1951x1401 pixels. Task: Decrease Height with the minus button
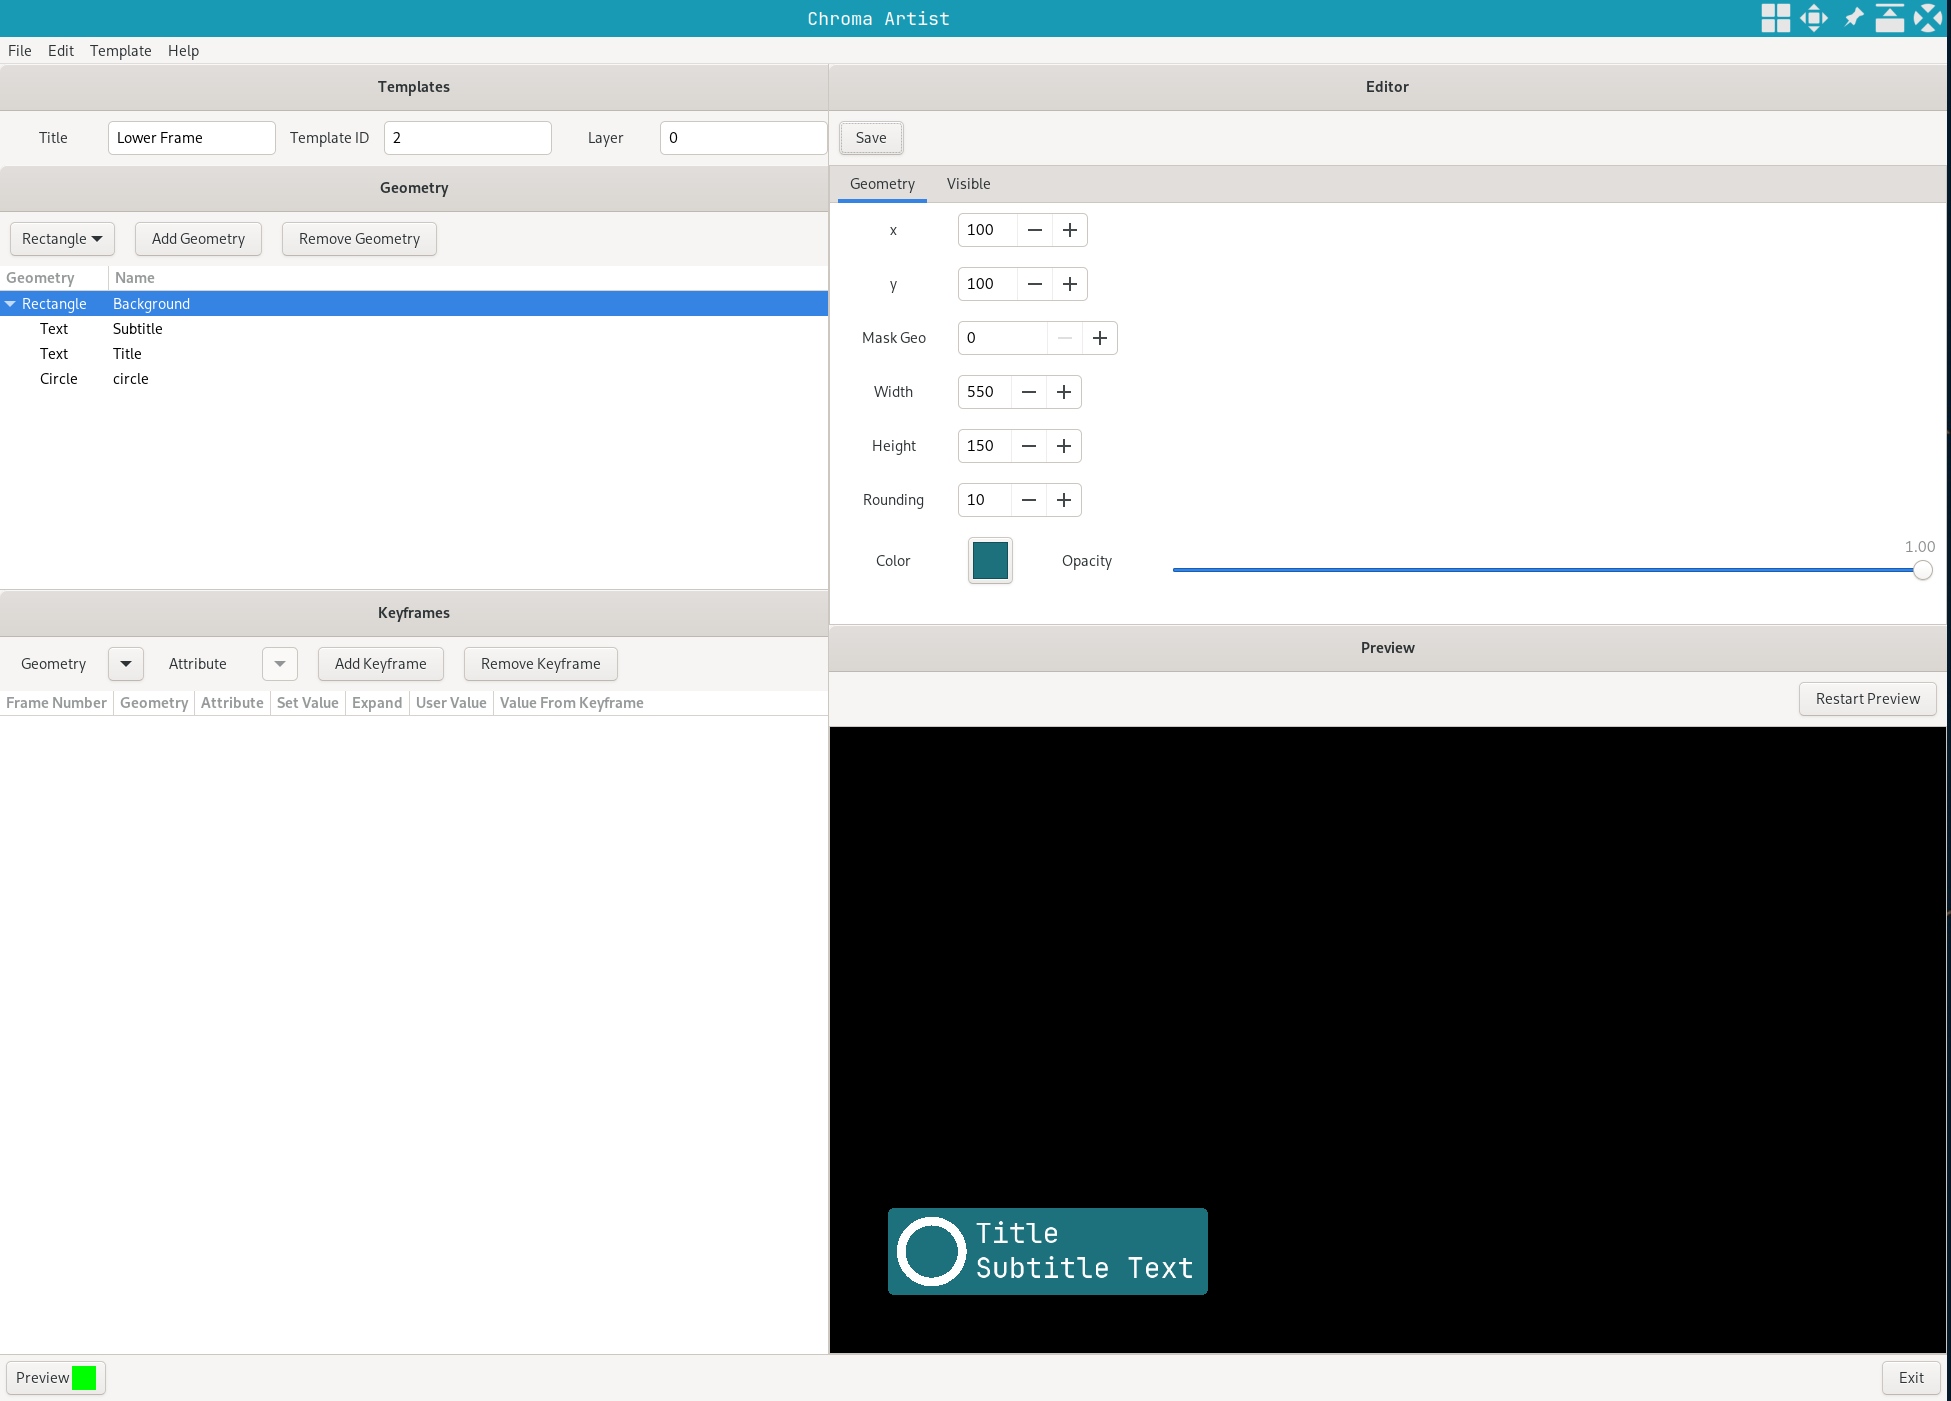click(1029, 446)
